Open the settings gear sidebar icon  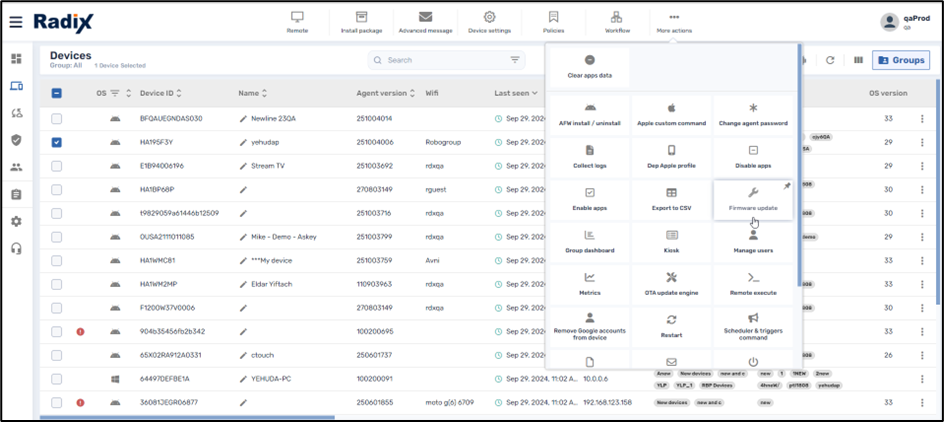click(16, 222)
